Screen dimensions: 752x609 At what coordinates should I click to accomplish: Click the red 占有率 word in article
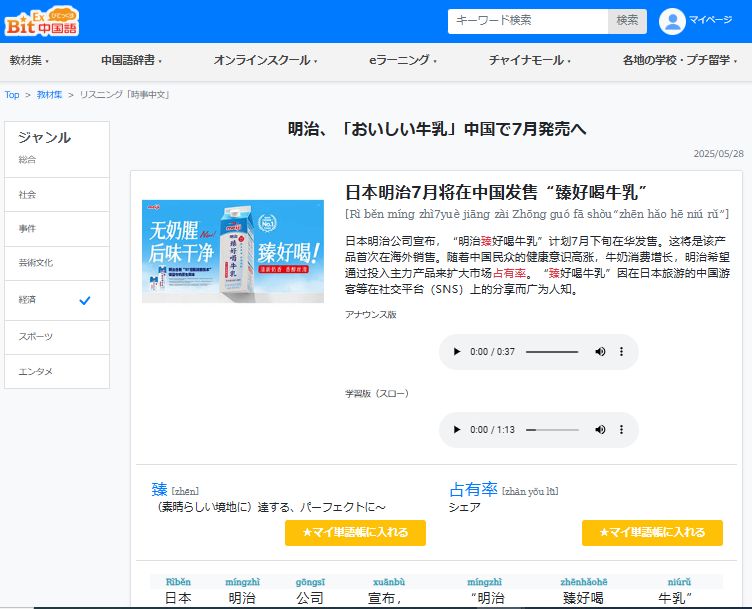click(x=509, y=273)
